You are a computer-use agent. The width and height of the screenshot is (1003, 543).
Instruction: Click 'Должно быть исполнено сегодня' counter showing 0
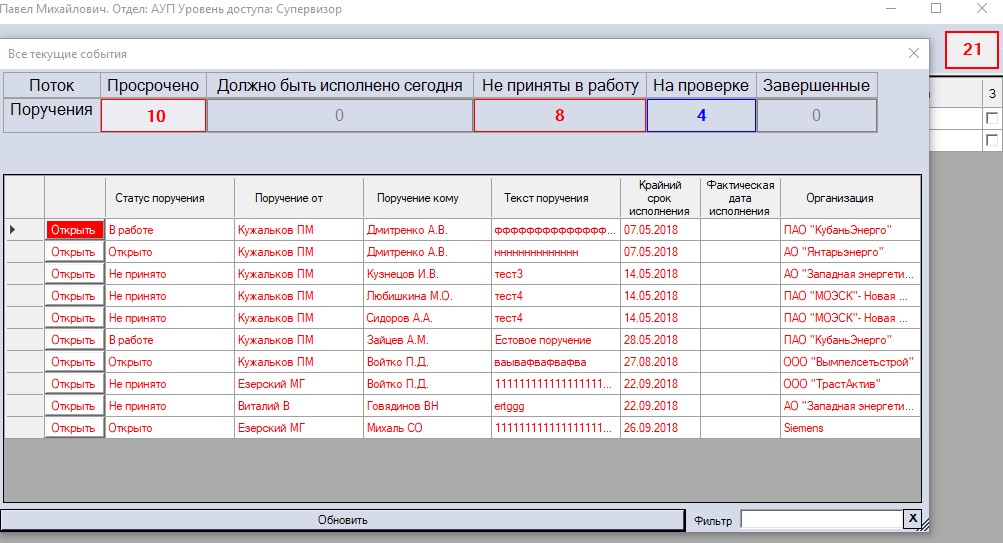pos(339,116)
